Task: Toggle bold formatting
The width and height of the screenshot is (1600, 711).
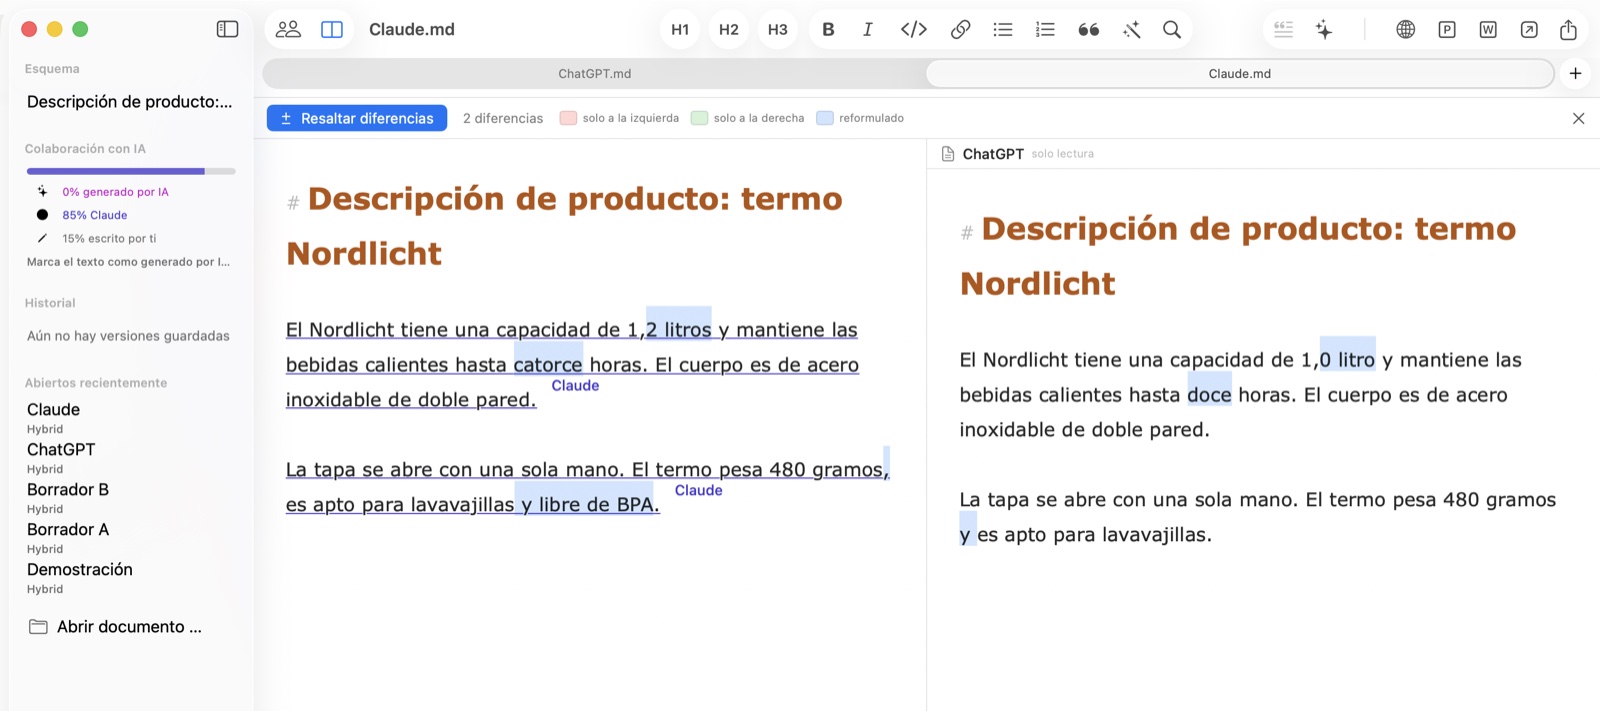Action: click(828, 29)
